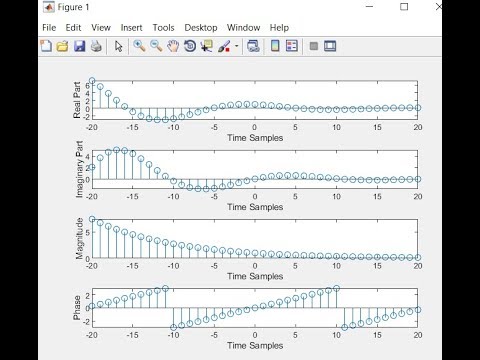Click the New Figure icon
This screenshot has width=480, height=360.
[46, 46]
